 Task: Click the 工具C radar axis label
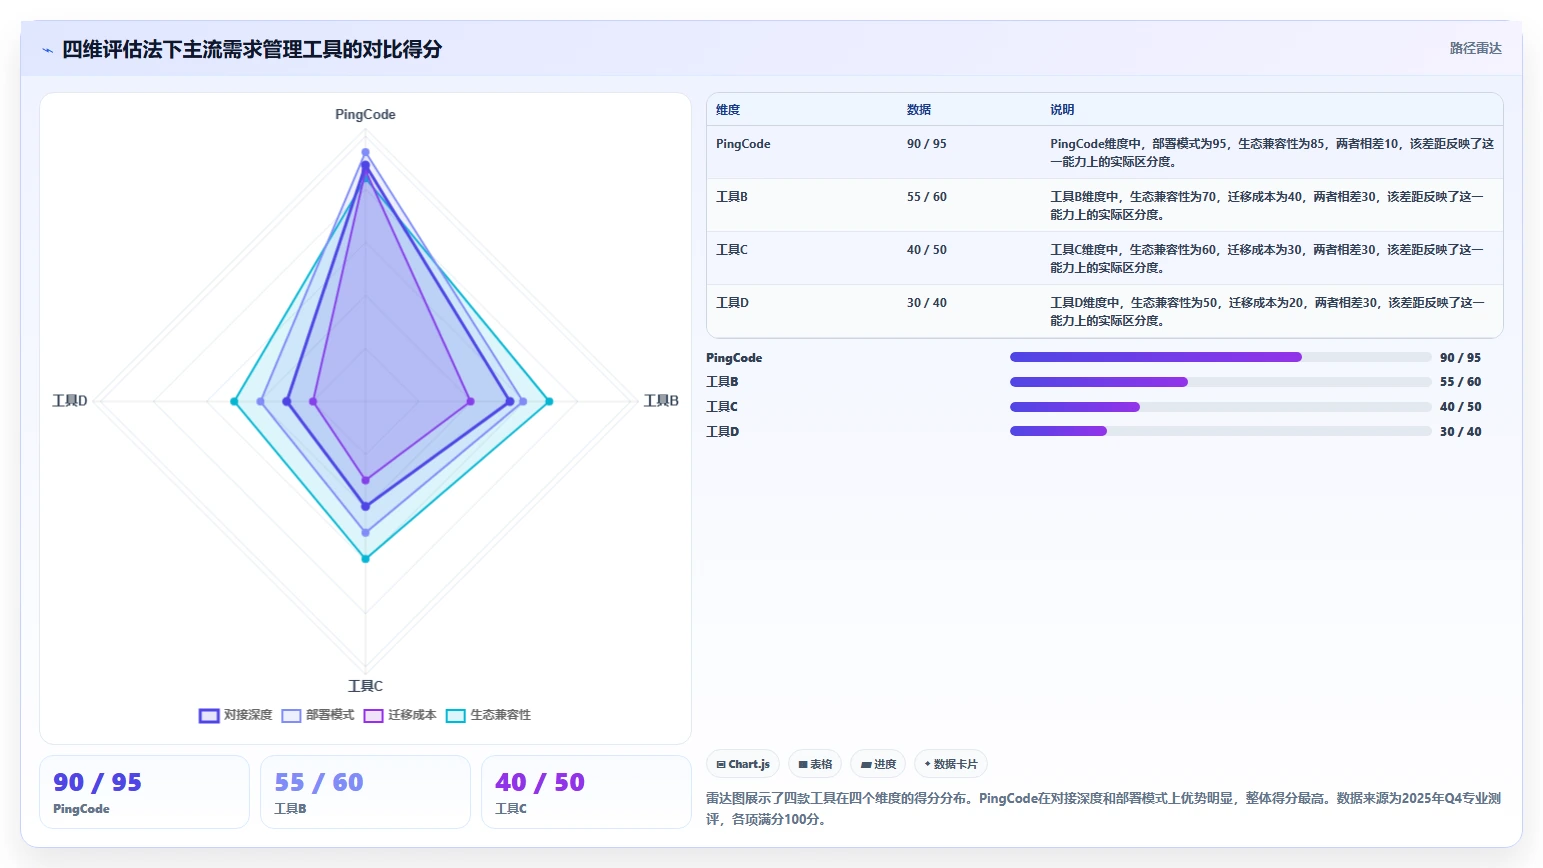pos(365,686)
